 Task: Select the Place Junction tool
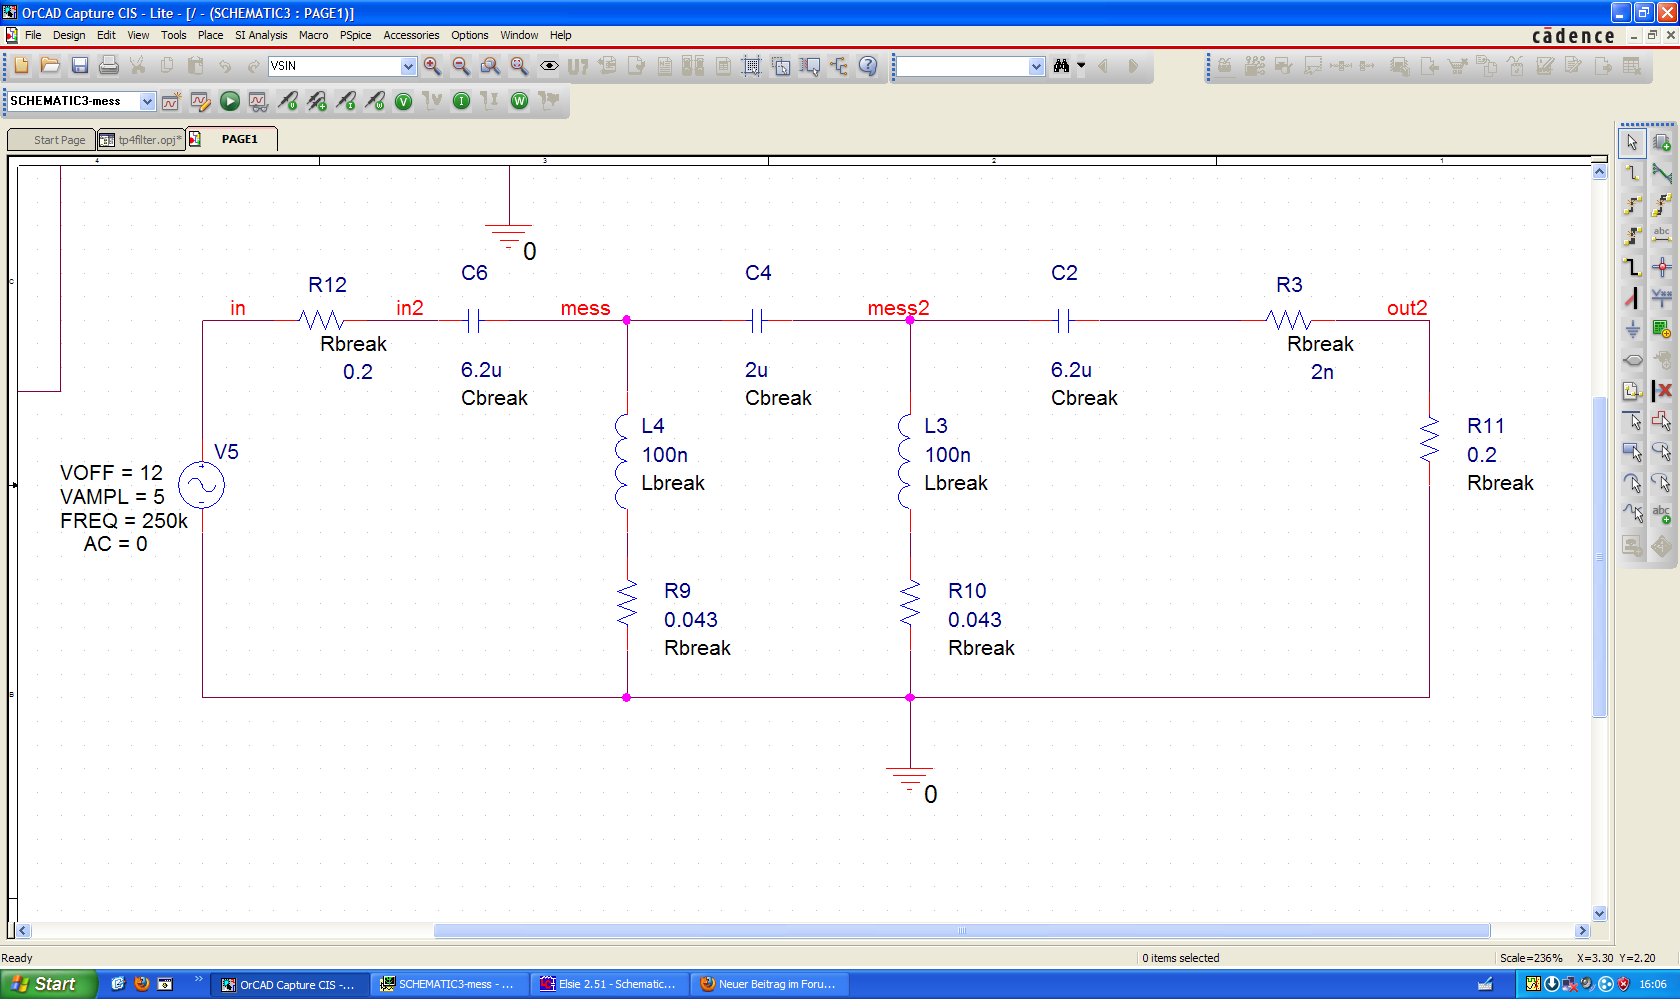1661,267
